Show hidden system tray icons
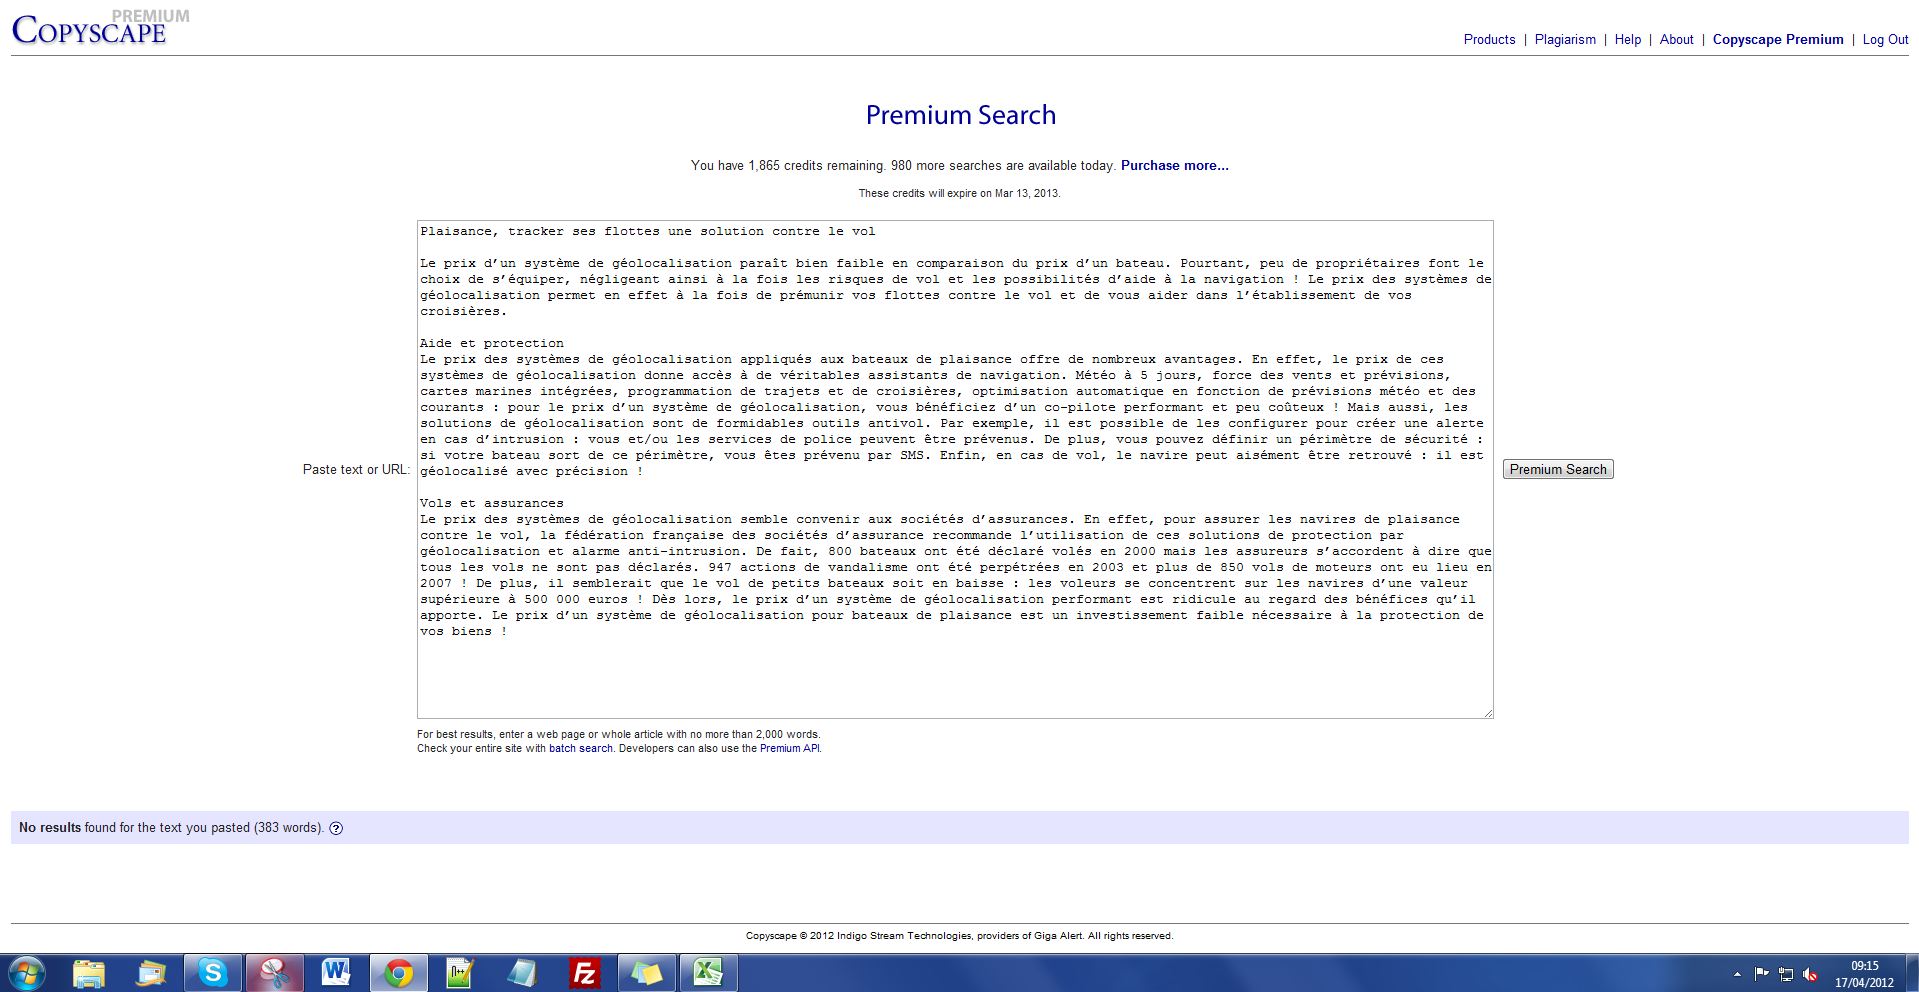1919x992 pixels. coord(1736,974)
